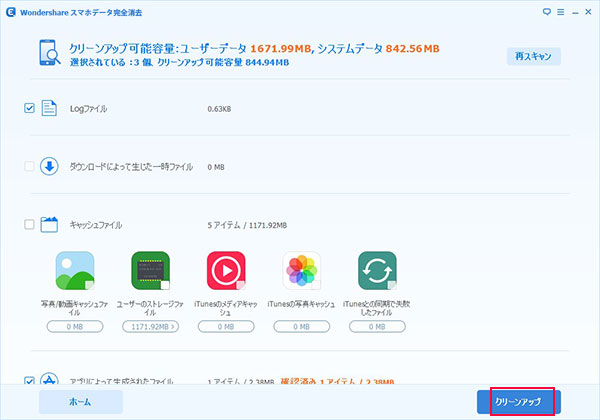This screenshot has width=600, height=420.
Task: Select the user storage chip icon
Action: 150,270
